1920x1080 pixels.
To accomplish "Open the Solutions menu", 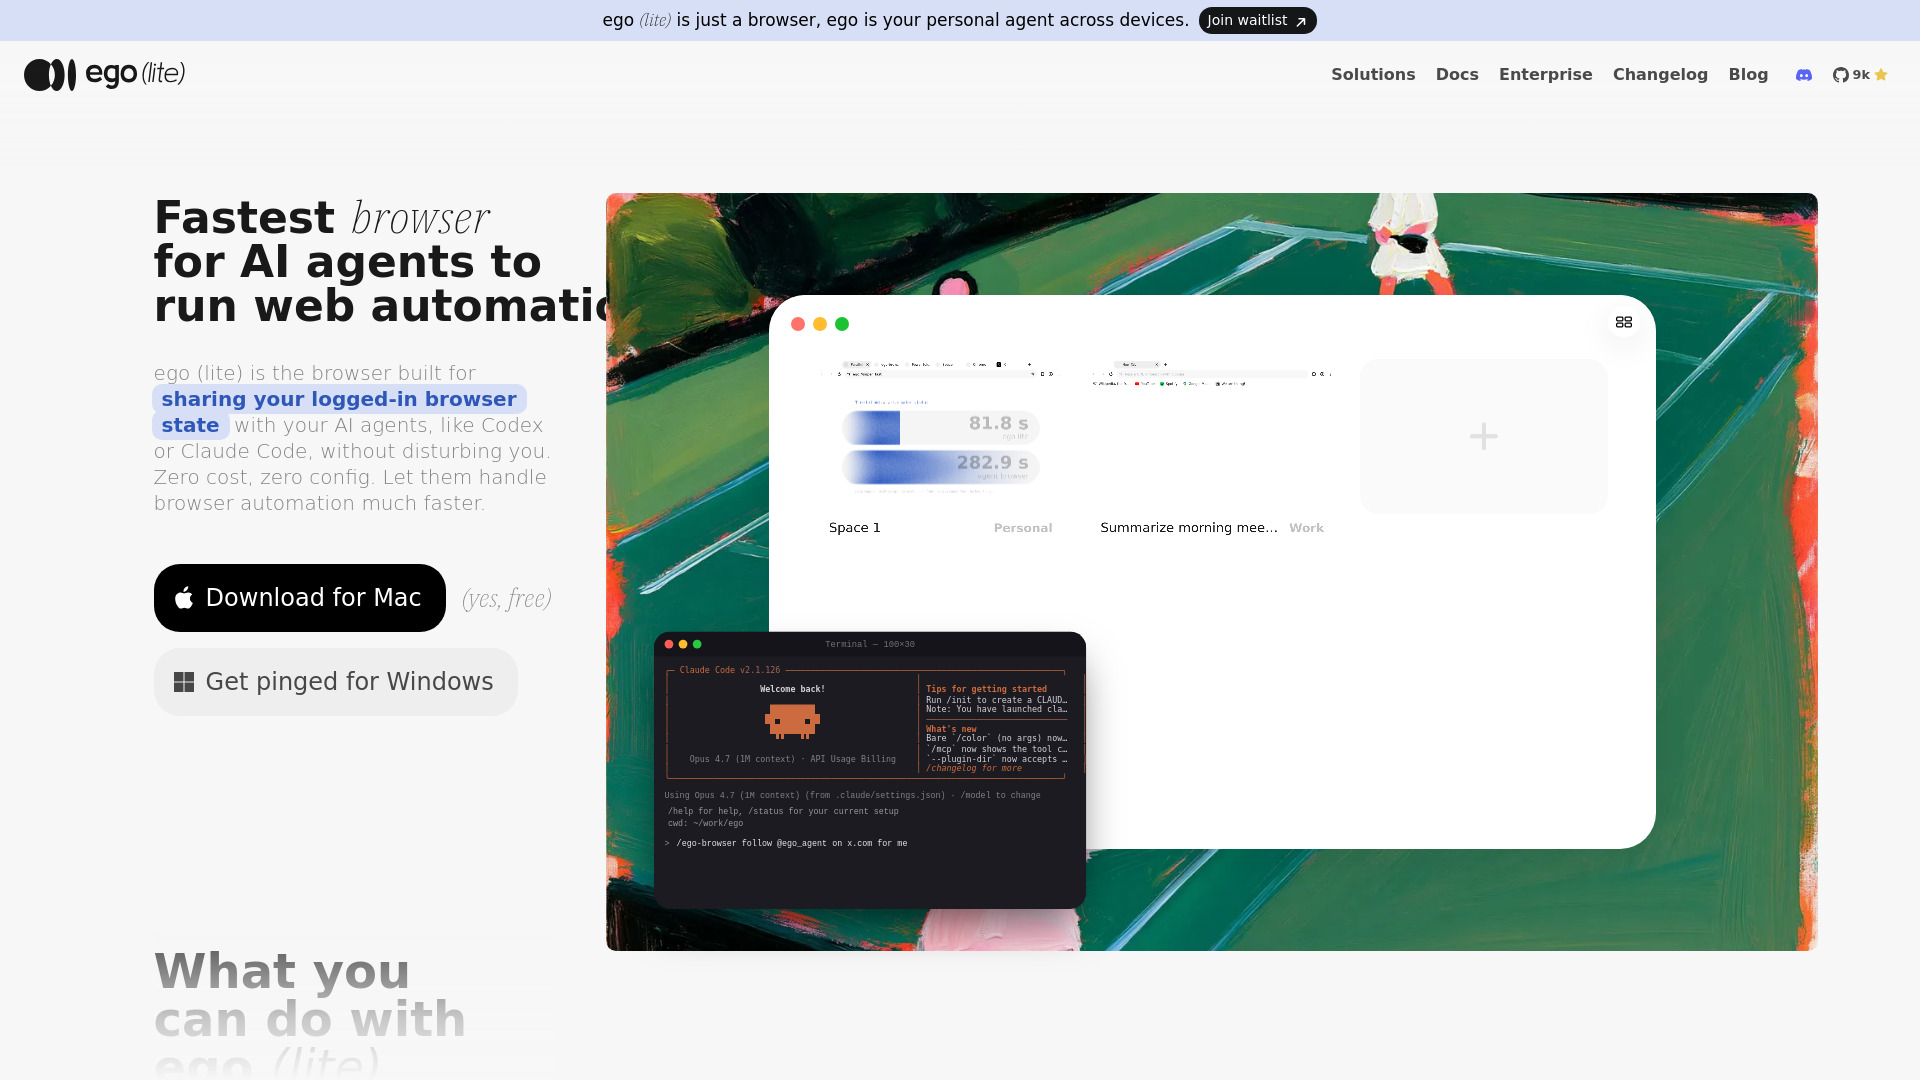I will (x=1373, y=75).
